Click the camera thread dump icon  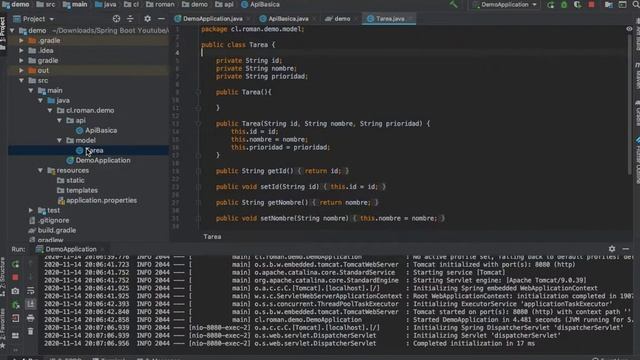click(x=15, y=291)
